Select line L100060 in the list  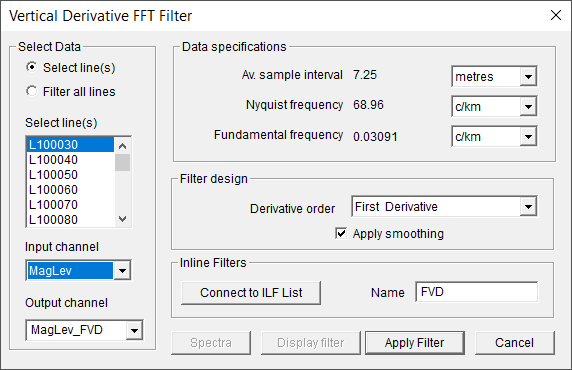pyautogui.click(x=70, y=189)
